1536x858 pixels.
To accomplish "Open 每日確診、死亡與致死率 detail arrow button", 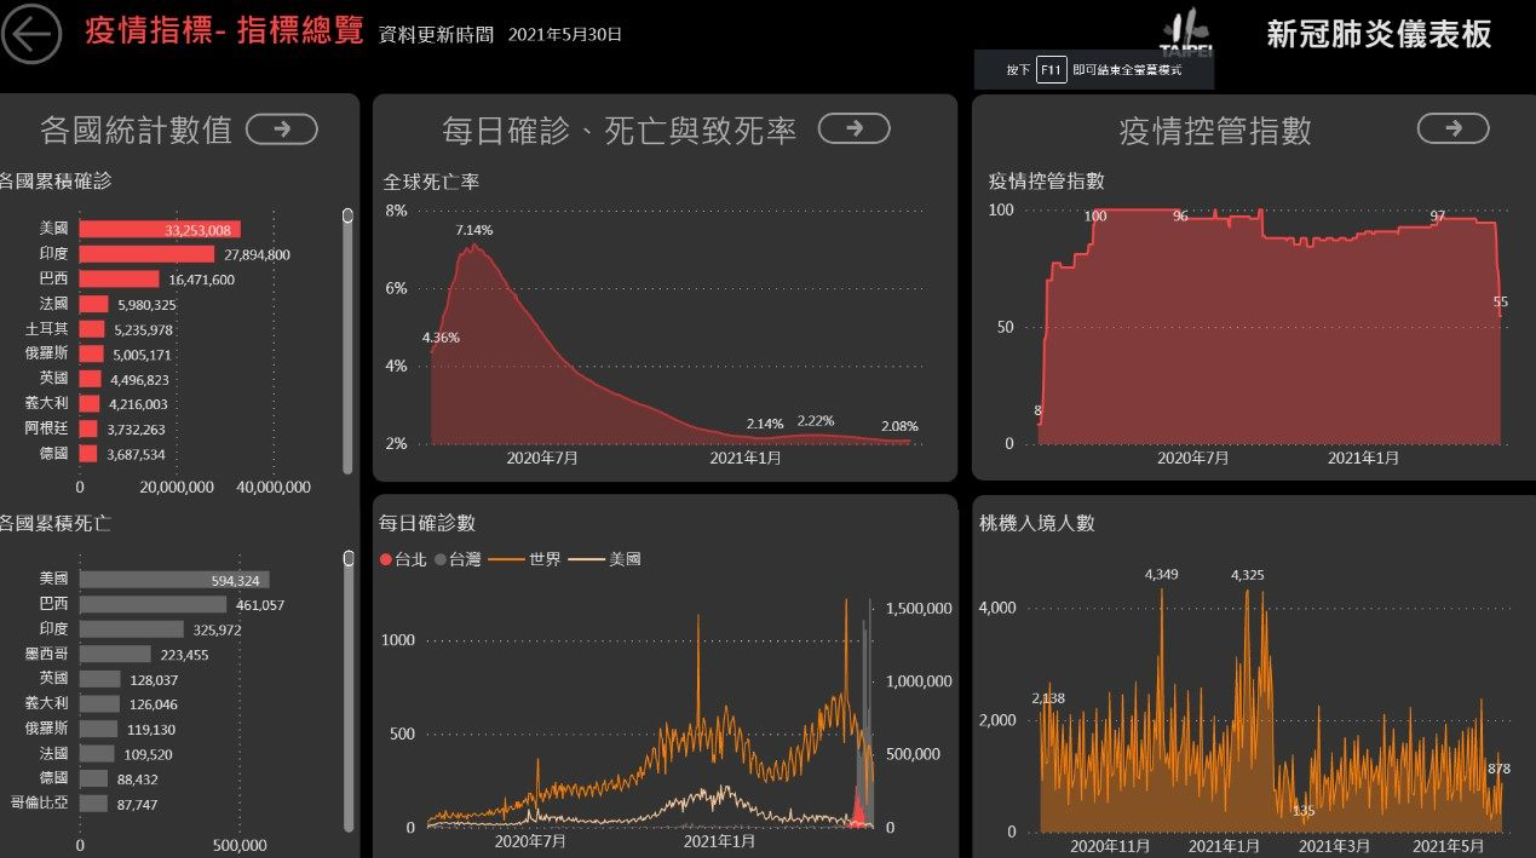I will [854, 129].
